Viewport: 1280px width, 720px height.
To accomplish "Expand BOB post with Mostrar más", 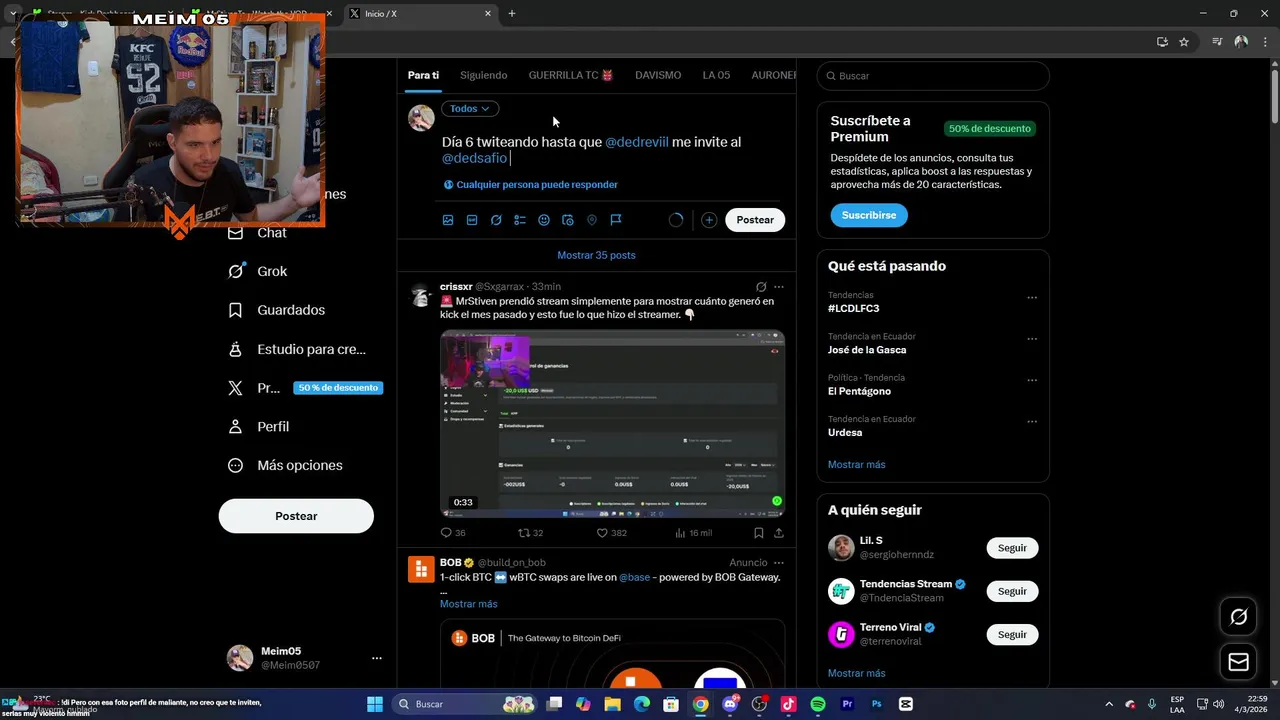I will coord(468,604).
